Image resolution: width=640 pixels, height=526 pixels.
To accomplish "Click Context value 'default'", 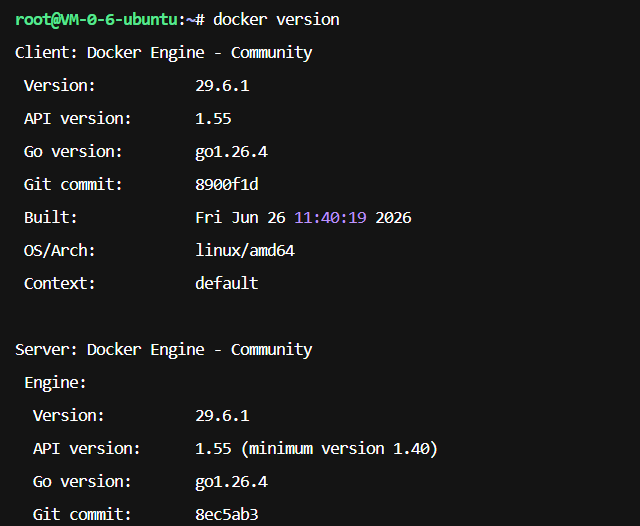I will coord(227,283).
